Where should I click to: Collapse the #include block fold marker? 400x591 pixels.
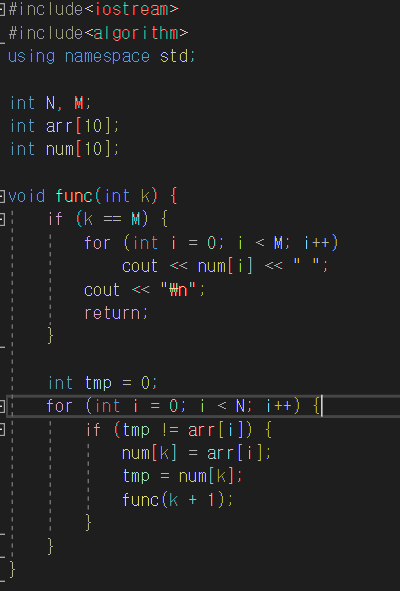(x=2, y=9)
